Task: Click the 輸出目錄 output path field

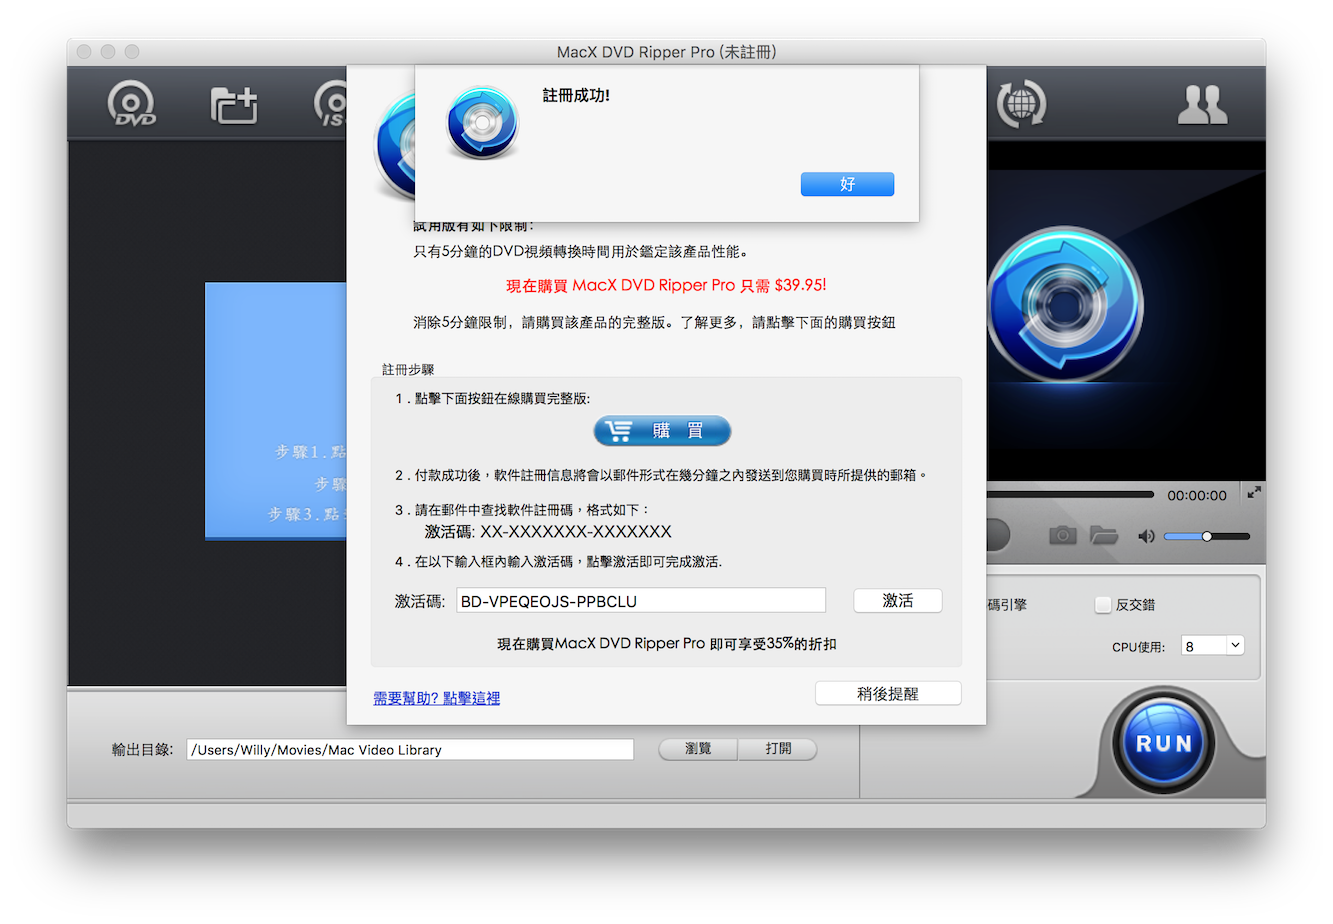Action: click(x=410, y=750)
